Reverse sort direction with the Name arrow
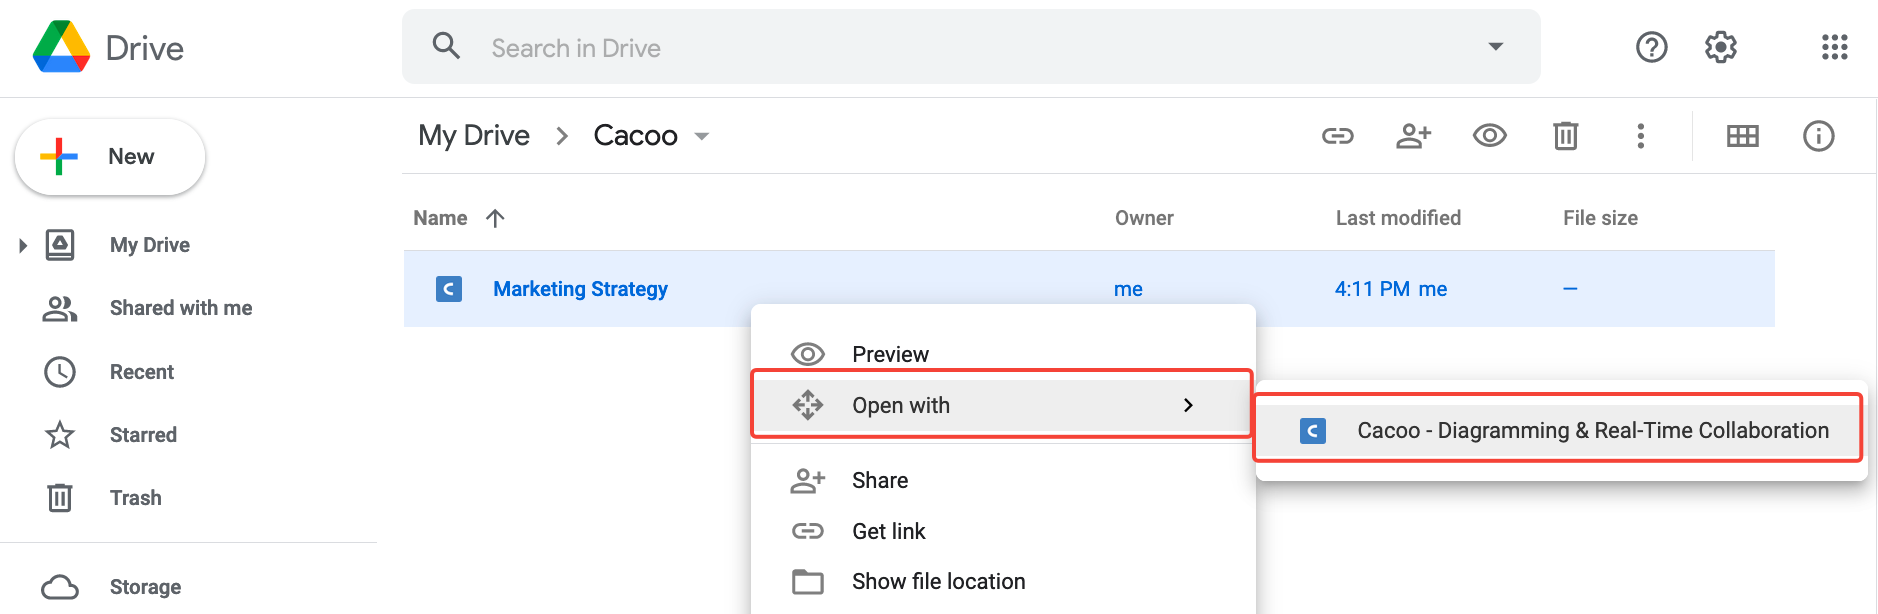 (x=495, y=218)
